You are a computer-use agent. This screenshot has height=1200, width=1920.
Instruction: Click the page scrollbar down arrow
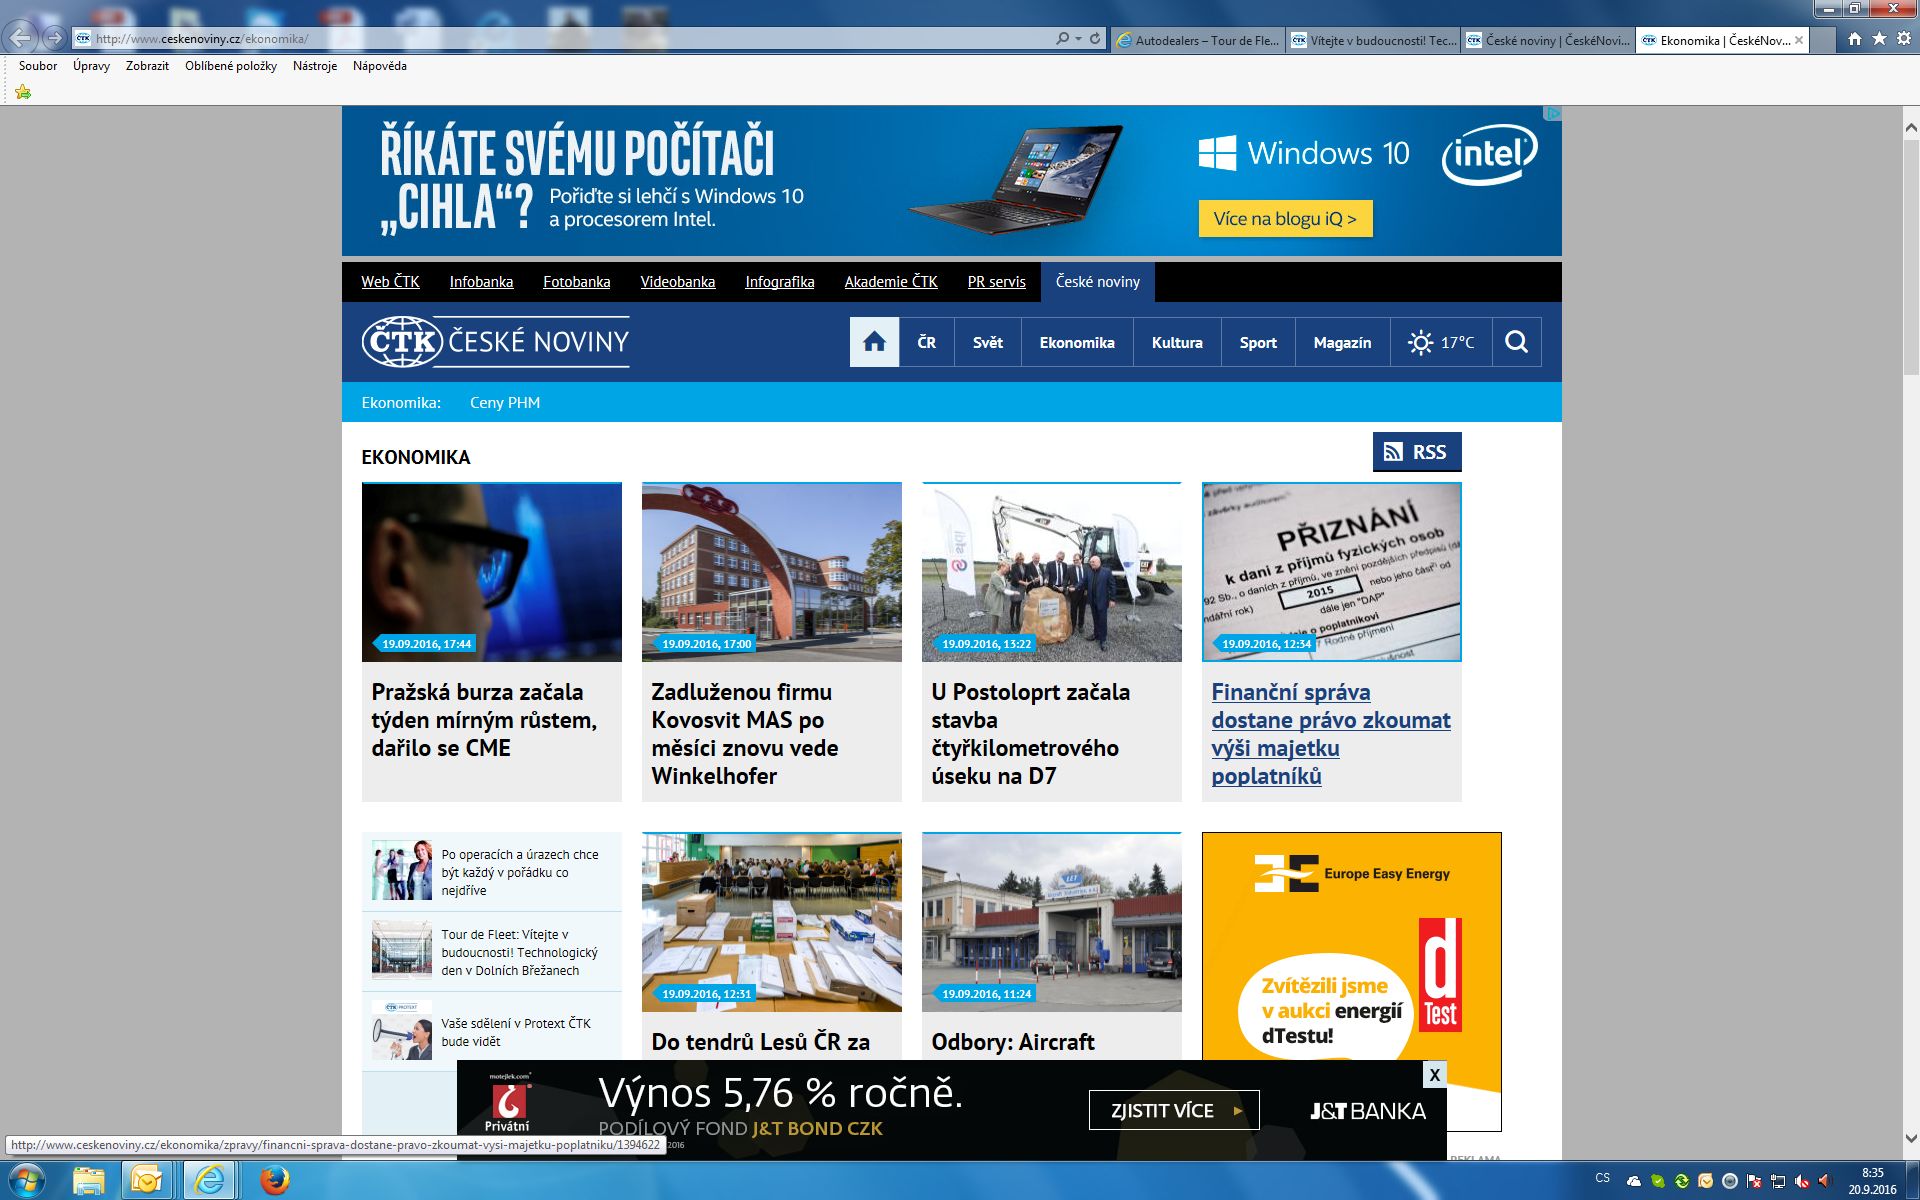pyautogui.click(x=1910, y=1138)
